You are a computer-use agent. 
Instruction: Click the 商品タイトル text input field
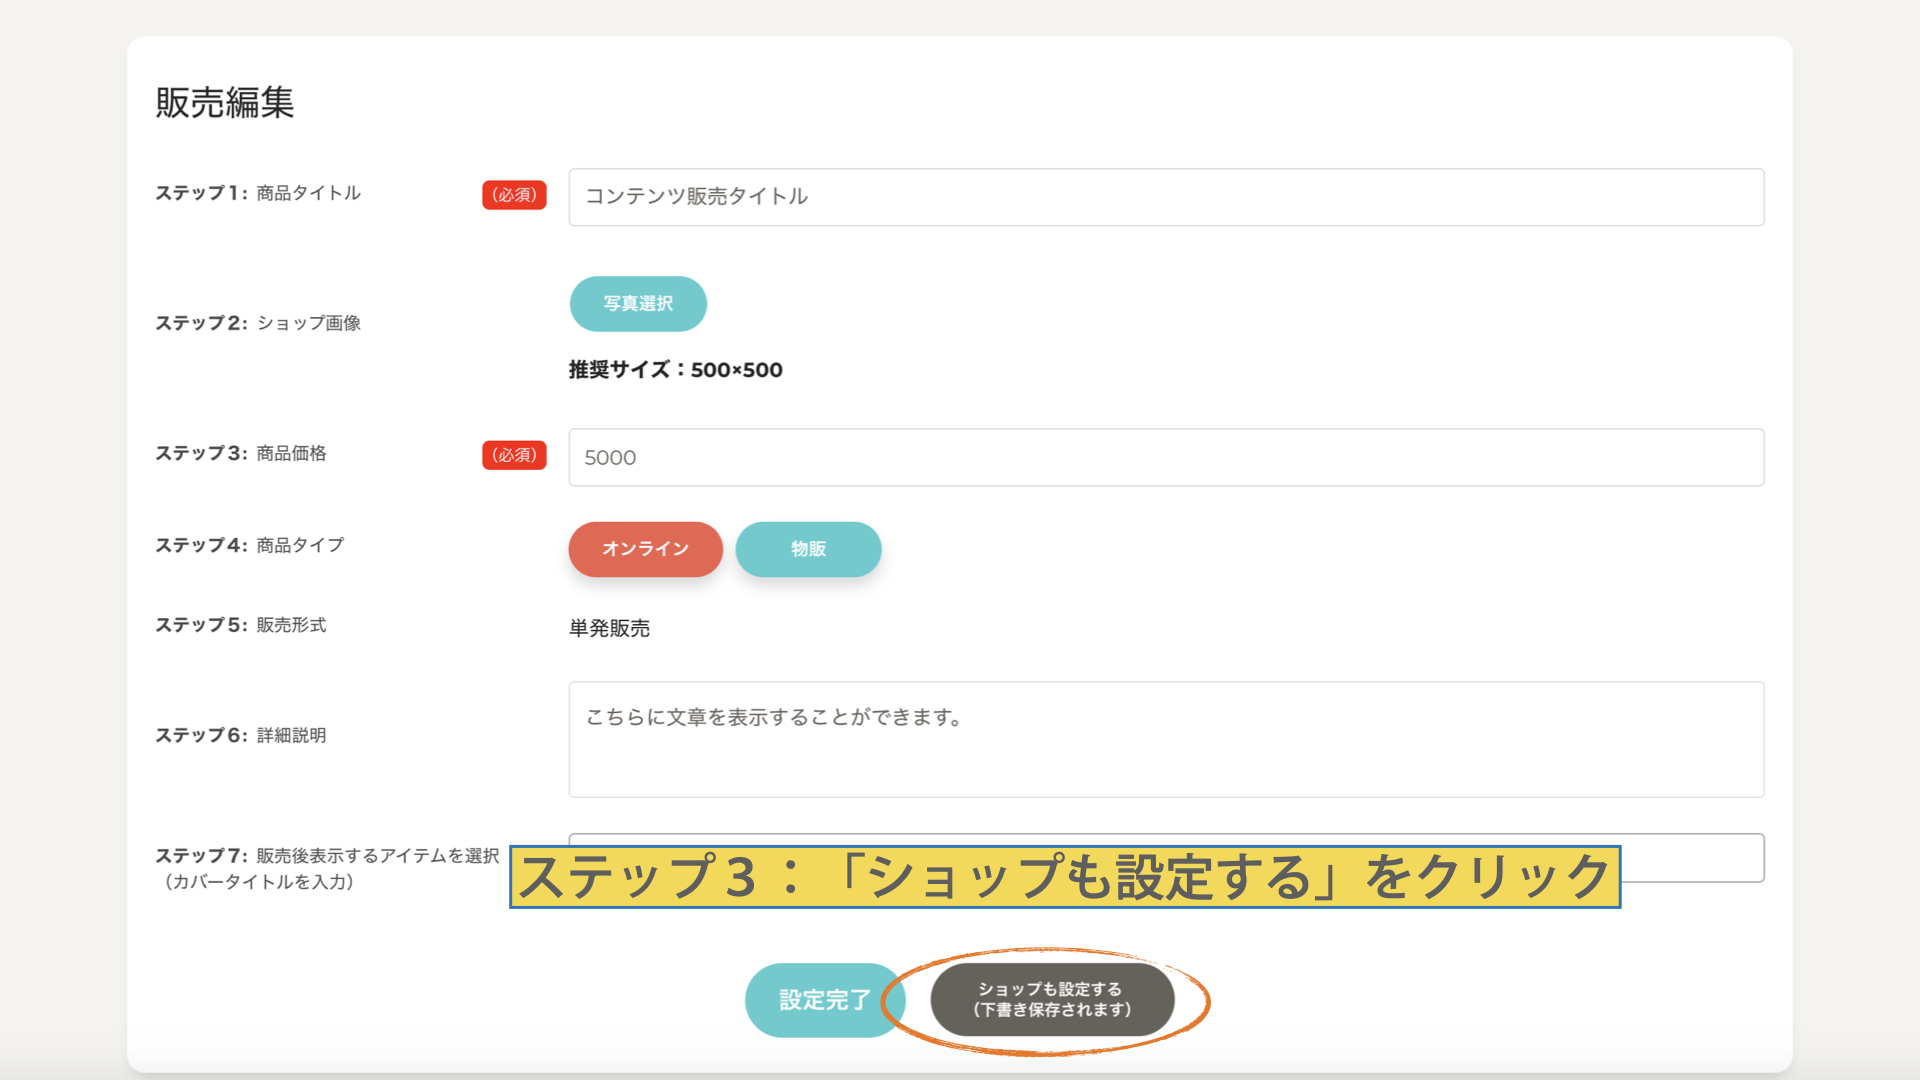click(1165, 197)
